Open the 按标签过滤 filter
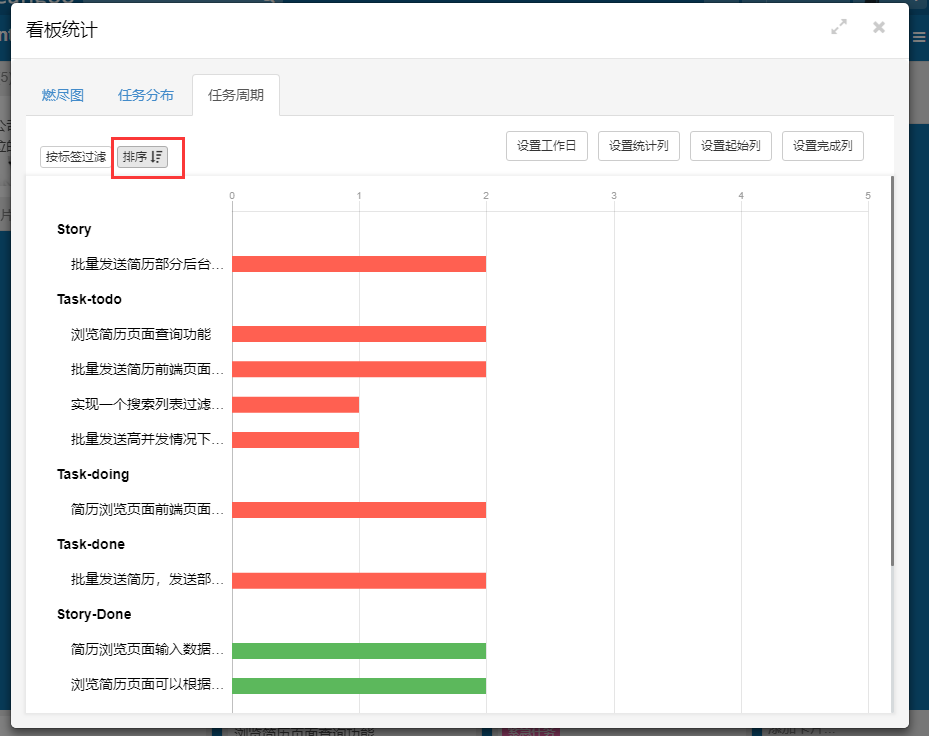Image resolution: width=929 pixels, height=736 pixels. [76, 157]
